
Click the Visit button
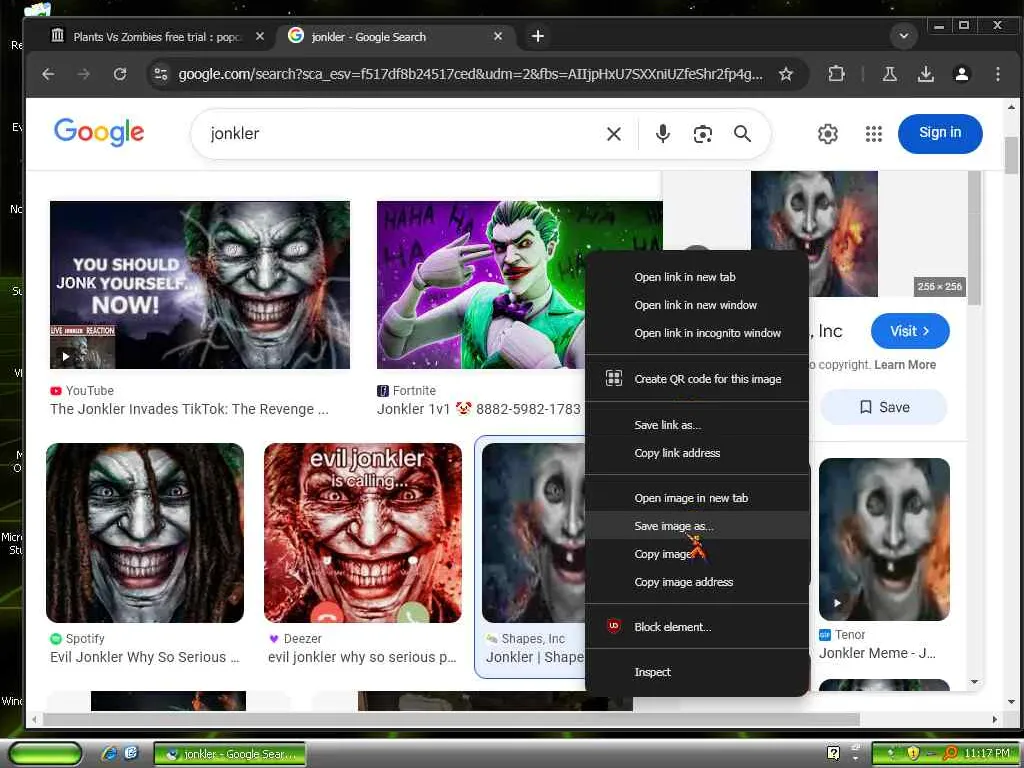click(x=910, y=331)
